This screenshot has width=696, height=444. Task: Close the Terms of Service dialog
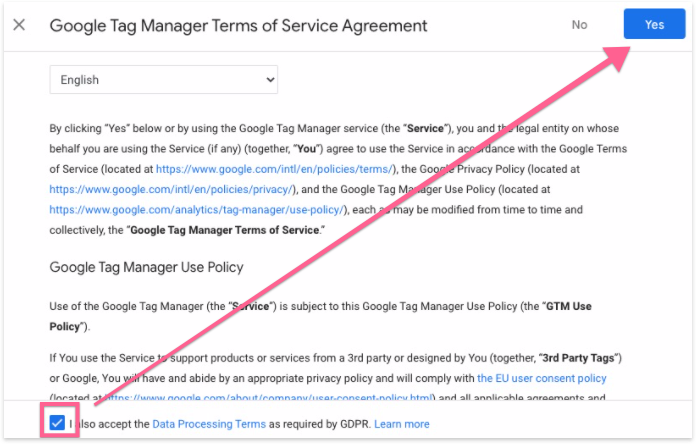click(x=19, y=25)
